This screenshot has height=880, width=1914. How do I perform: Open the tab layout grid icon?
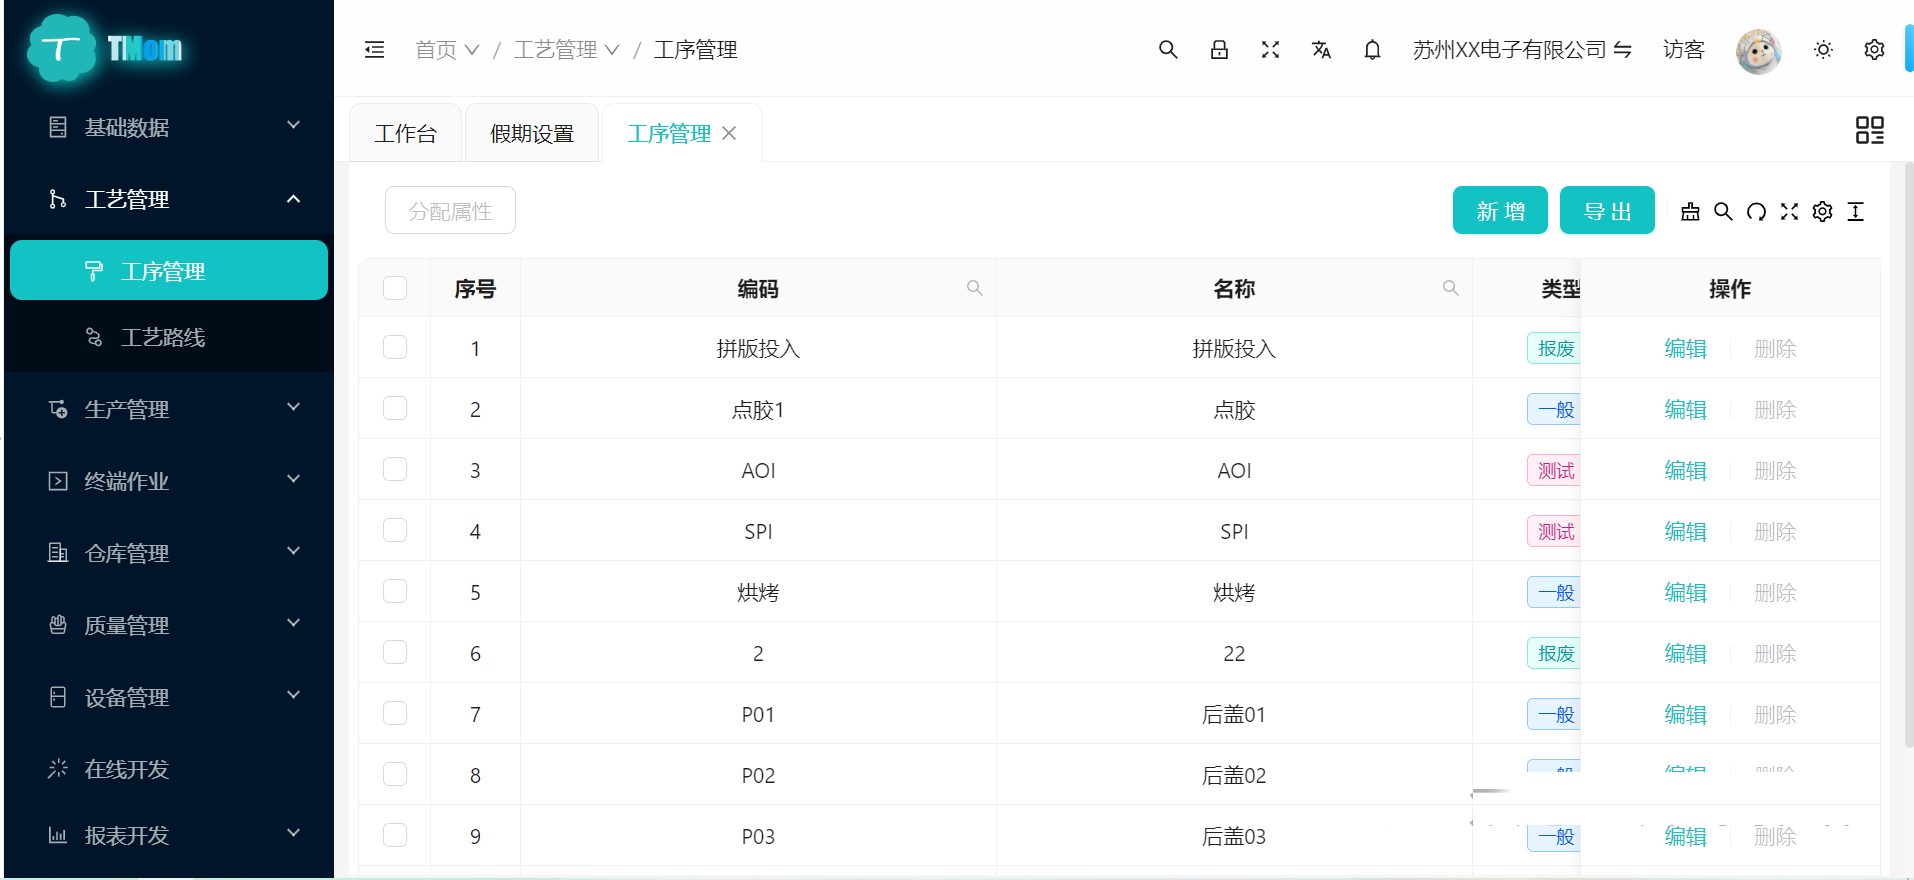click(x=1869, y=130)
